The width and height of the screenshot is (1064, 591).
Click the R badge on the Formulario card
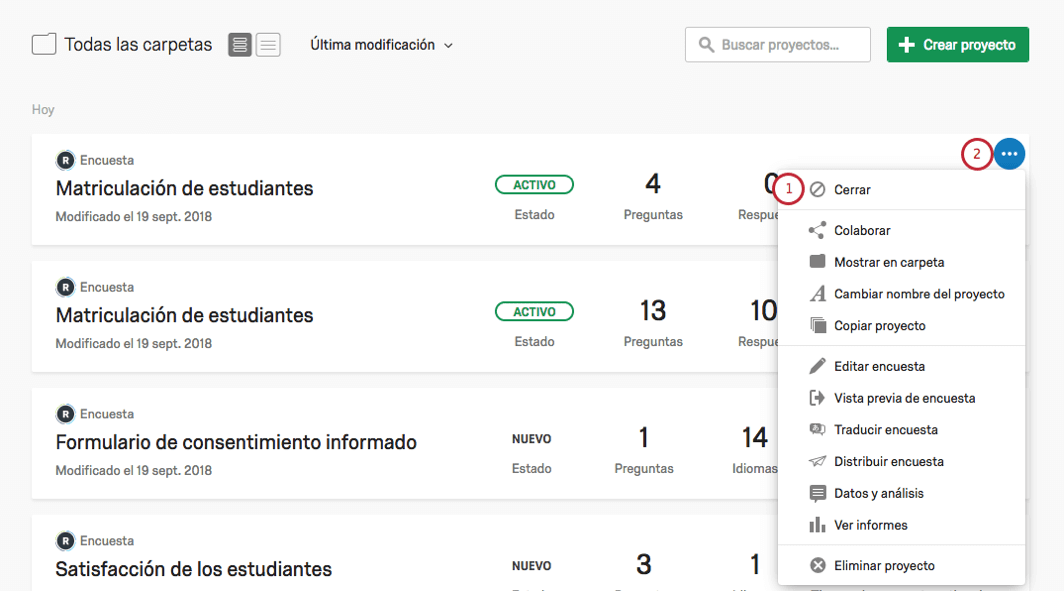pyautogui.click(x=65, y=414)
